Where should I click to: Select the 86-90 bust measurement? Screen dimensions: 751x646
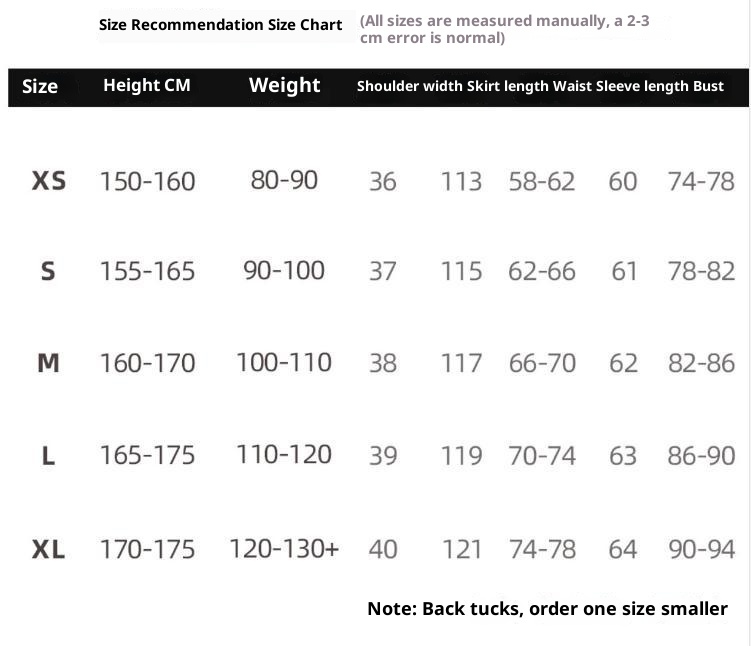[701, 456]
